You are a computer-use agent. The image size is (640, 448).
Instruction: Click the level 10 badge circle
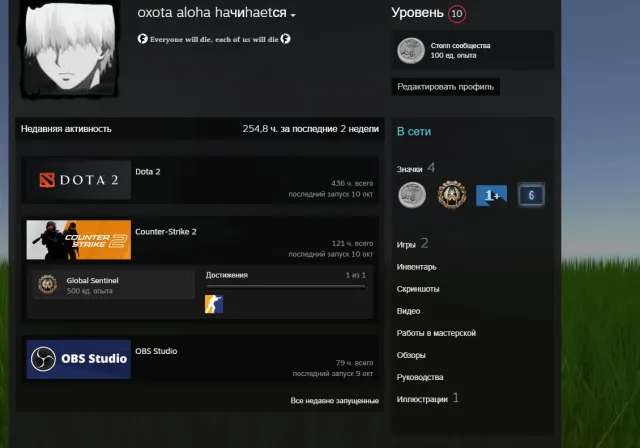(x=457, y=14)
